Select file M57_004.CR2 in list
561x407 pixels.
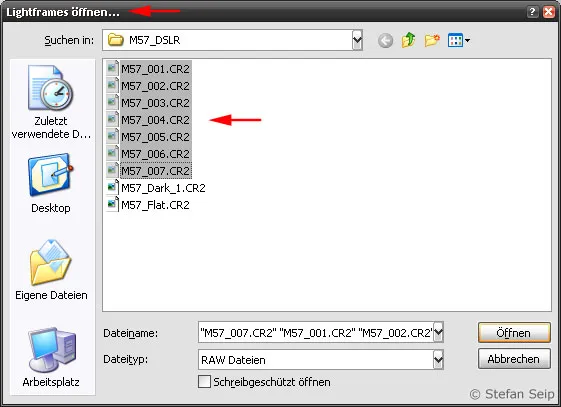[x=148, y=120]
